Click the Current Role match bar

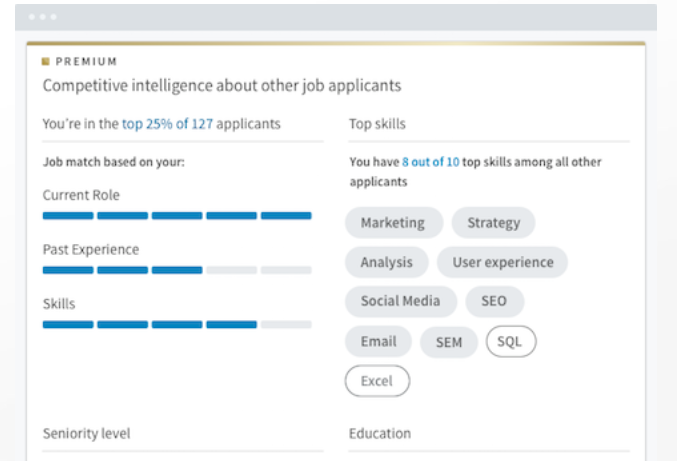coord(177,215)
